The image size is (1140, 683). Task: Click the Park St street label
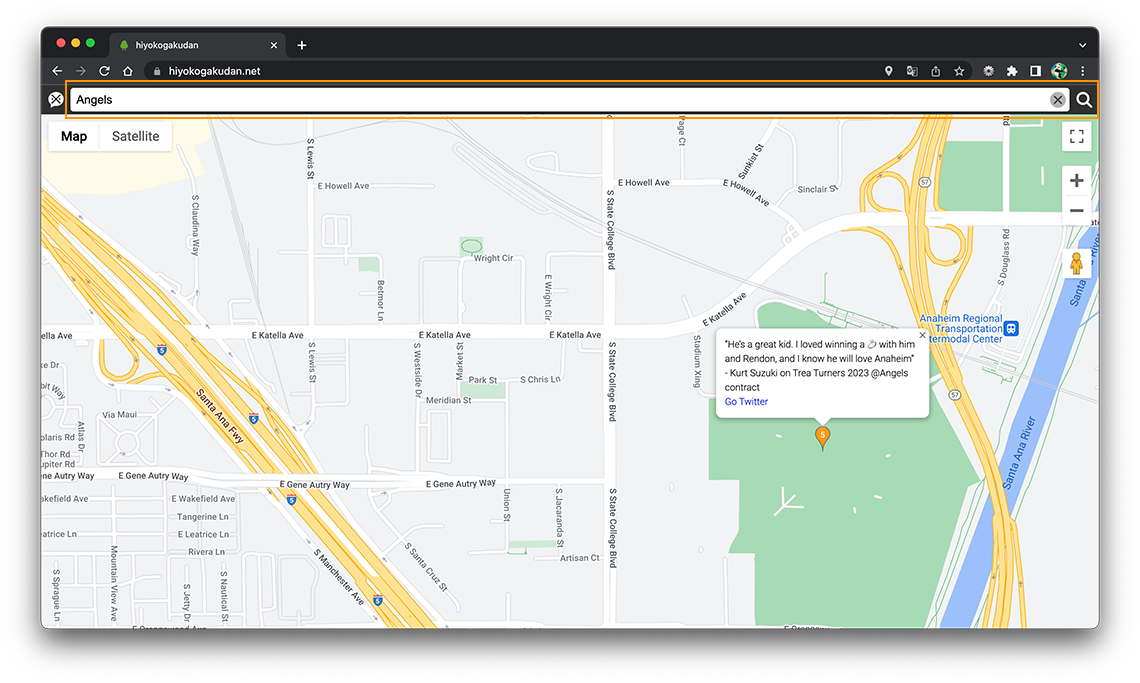coord(483,380)
